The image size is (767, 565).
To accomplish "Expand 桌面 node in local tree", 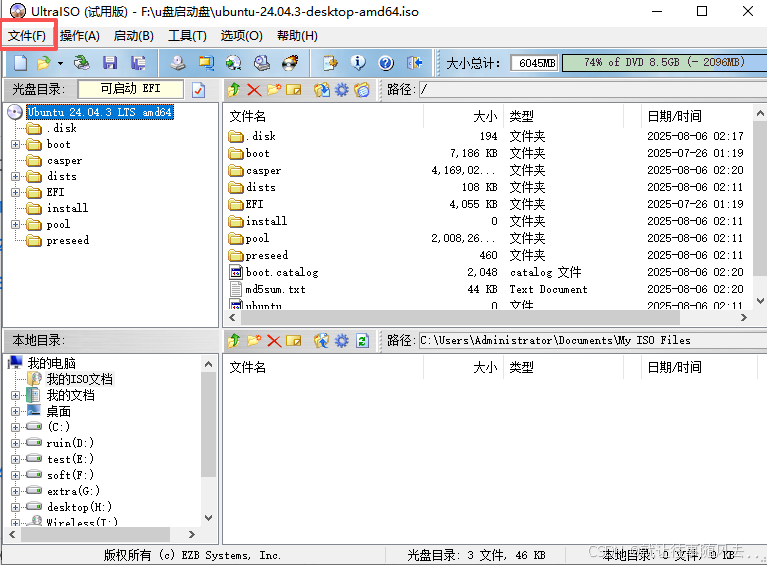I will point(16,411).
